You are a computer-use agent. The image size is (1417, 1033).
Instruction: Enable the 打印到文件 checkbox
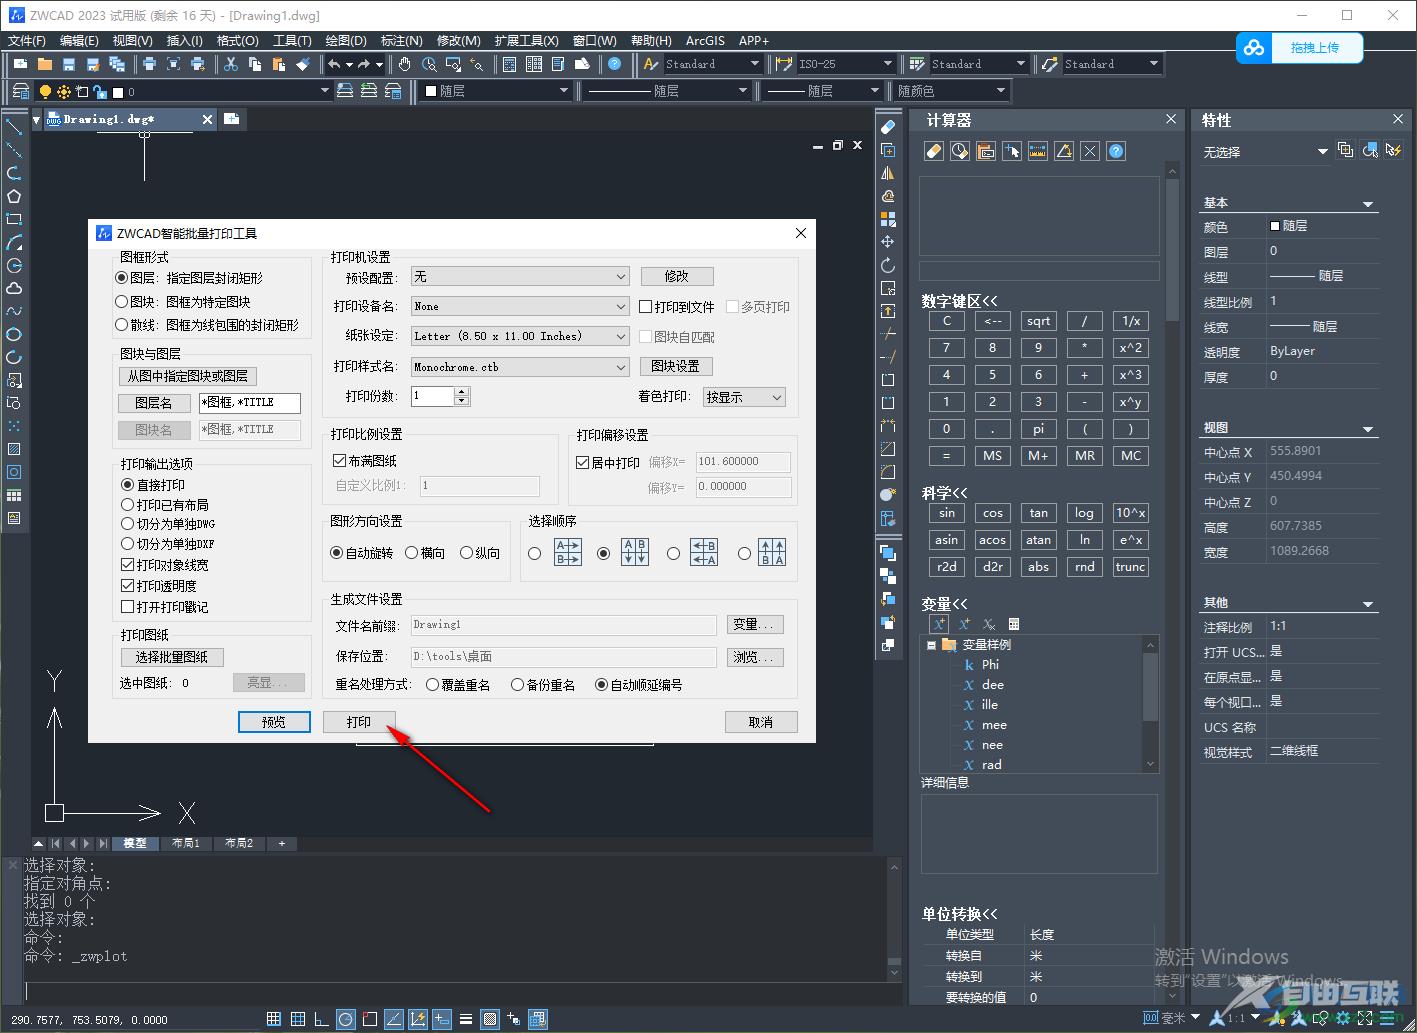pyautogui.click(x=646, y=307)
